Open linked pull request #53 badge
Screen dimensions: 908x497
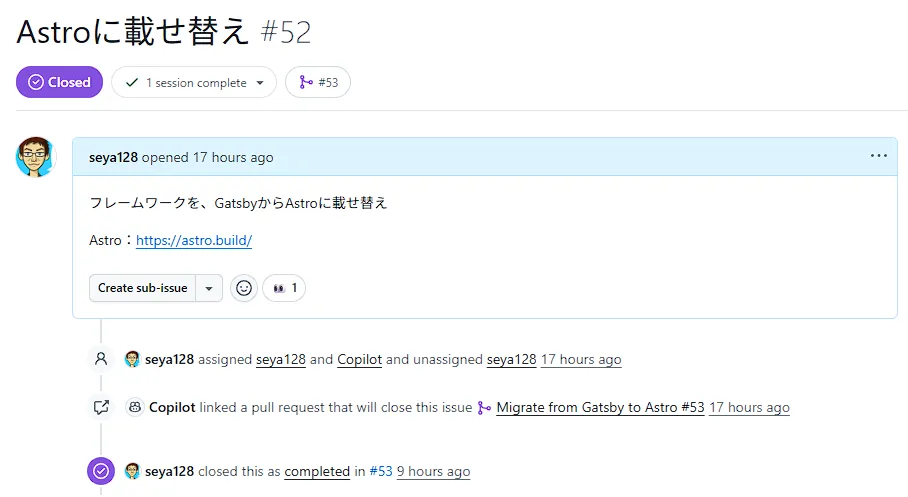pyautogui.click(x=318, y=82)
